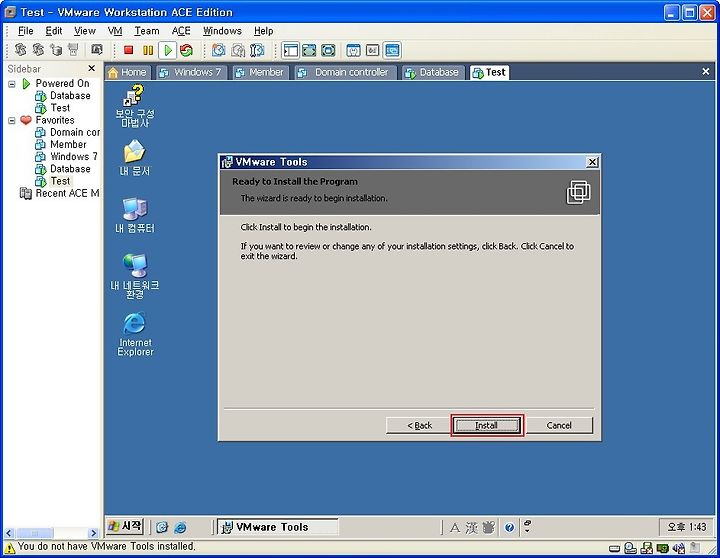Click the fourth grayed toolbar icon
720x558 pixels.
pos(73,49)
